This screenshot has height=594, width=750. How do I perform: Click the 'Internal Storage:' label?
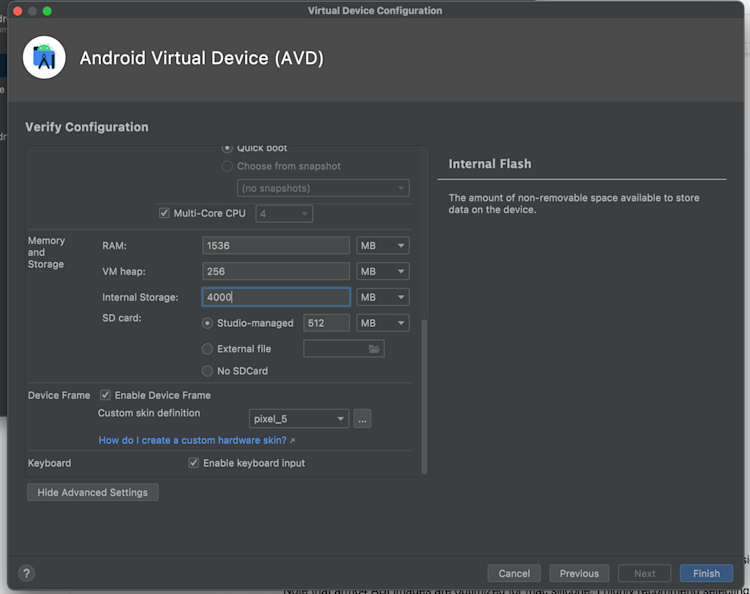click(x=140, y=297)
